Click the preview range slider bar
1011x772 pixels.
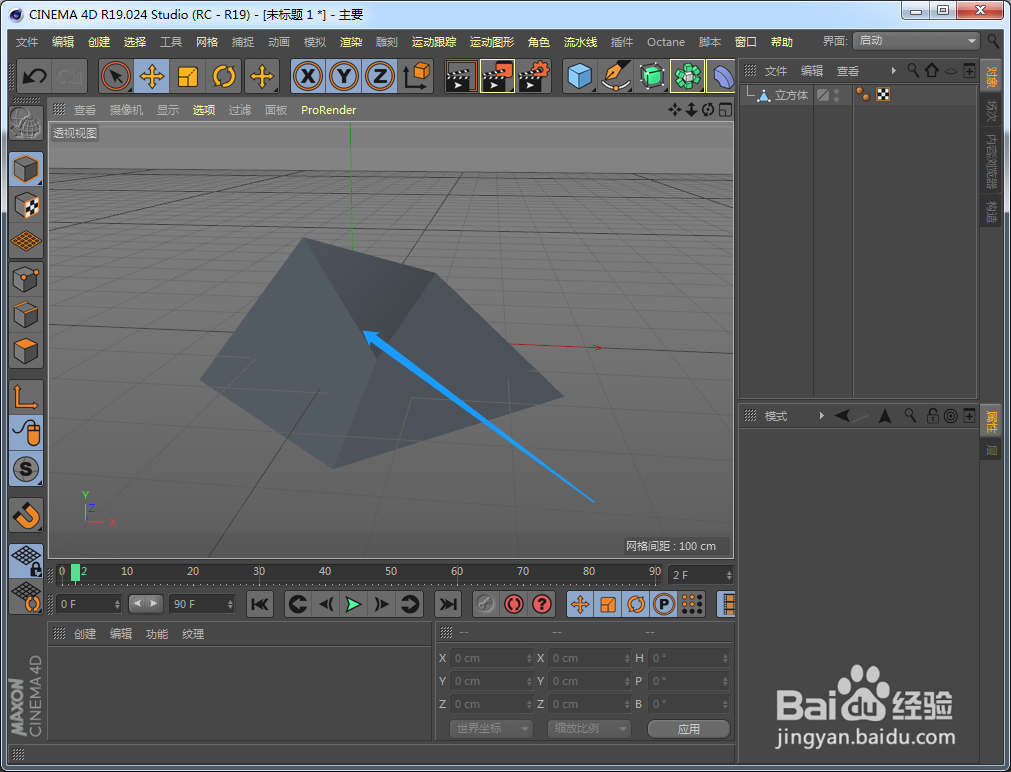[x=146, y=604]
